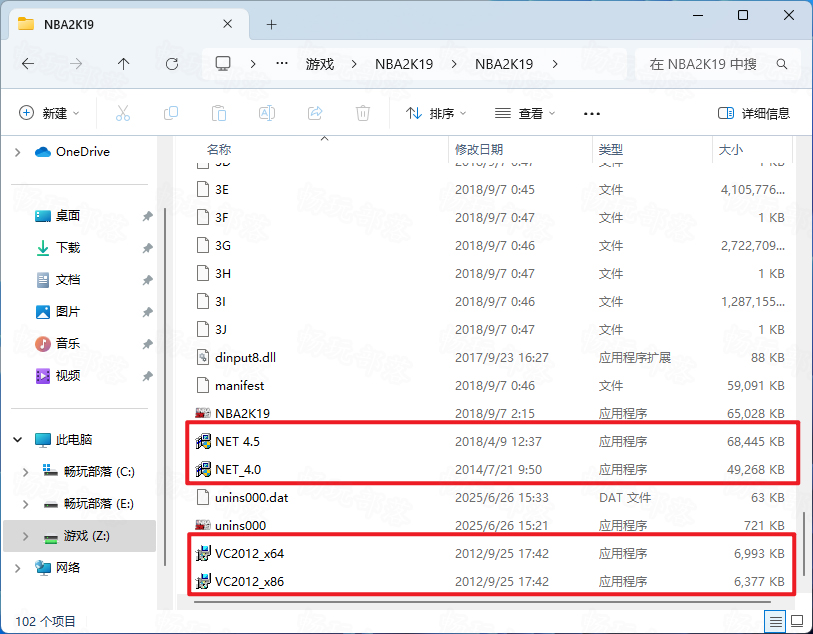
Task: Select the VC2012_x86 installer icon
Action: [x=203, y=581]
